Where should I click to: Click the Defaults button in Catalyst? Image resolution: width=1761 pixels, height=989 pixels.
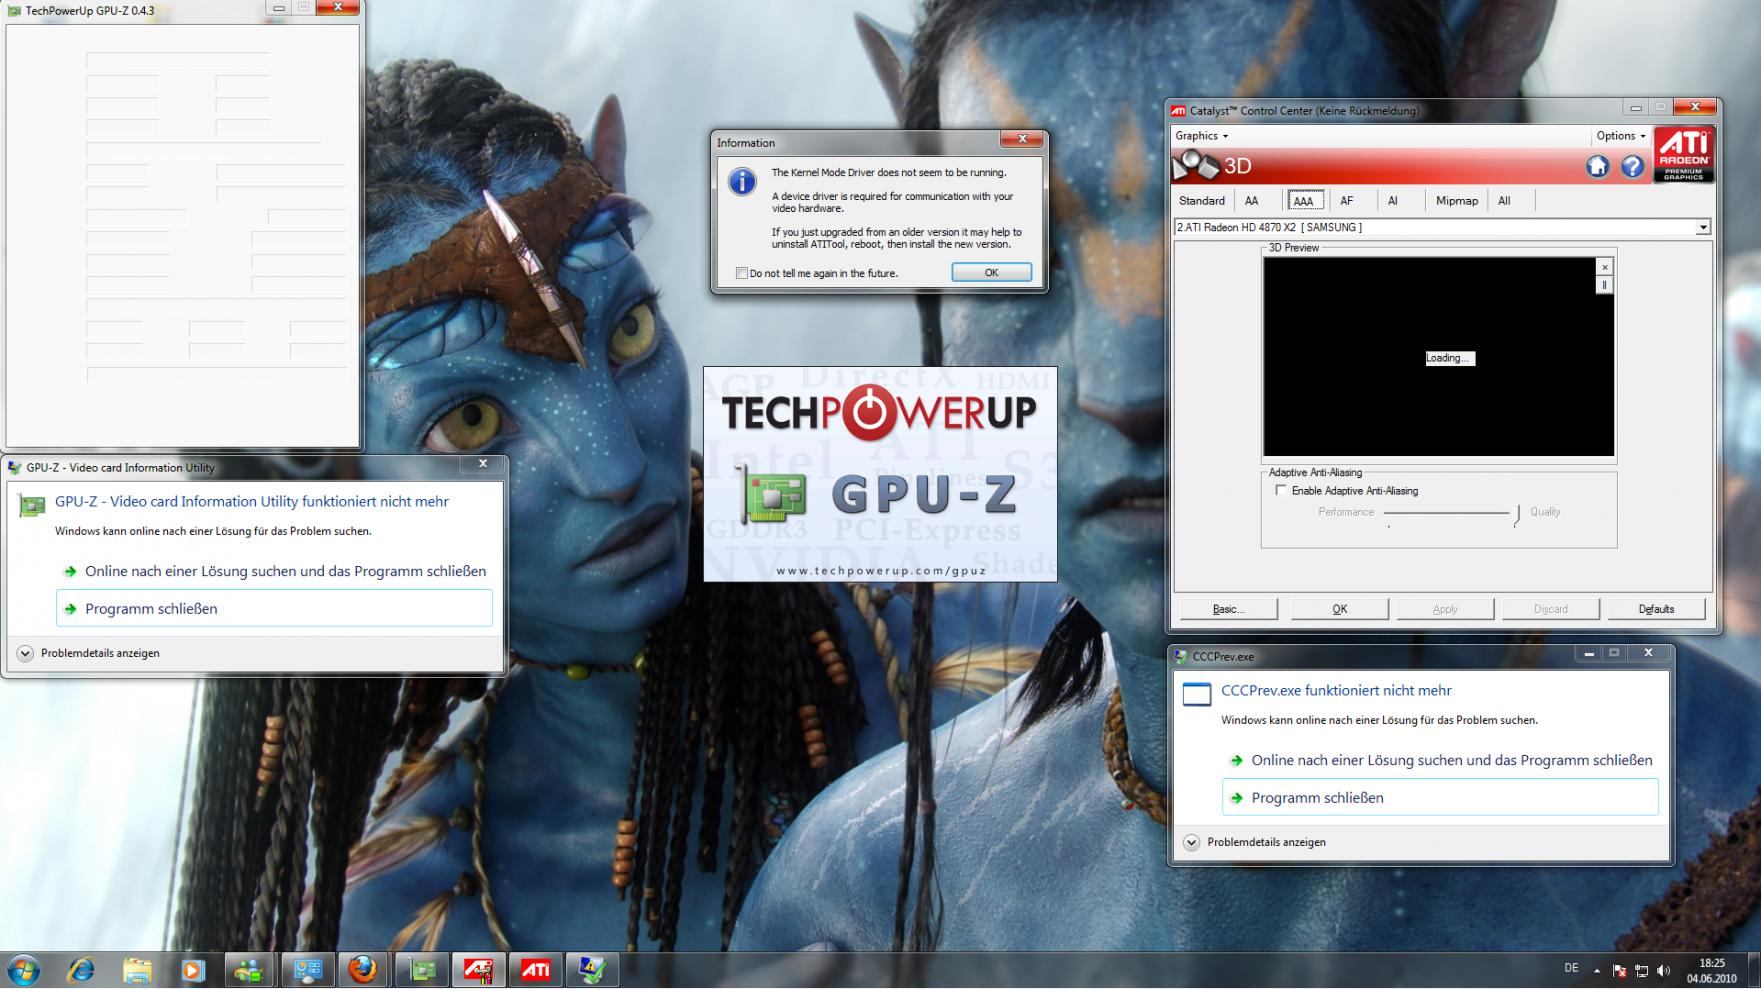coord(1656,609)
